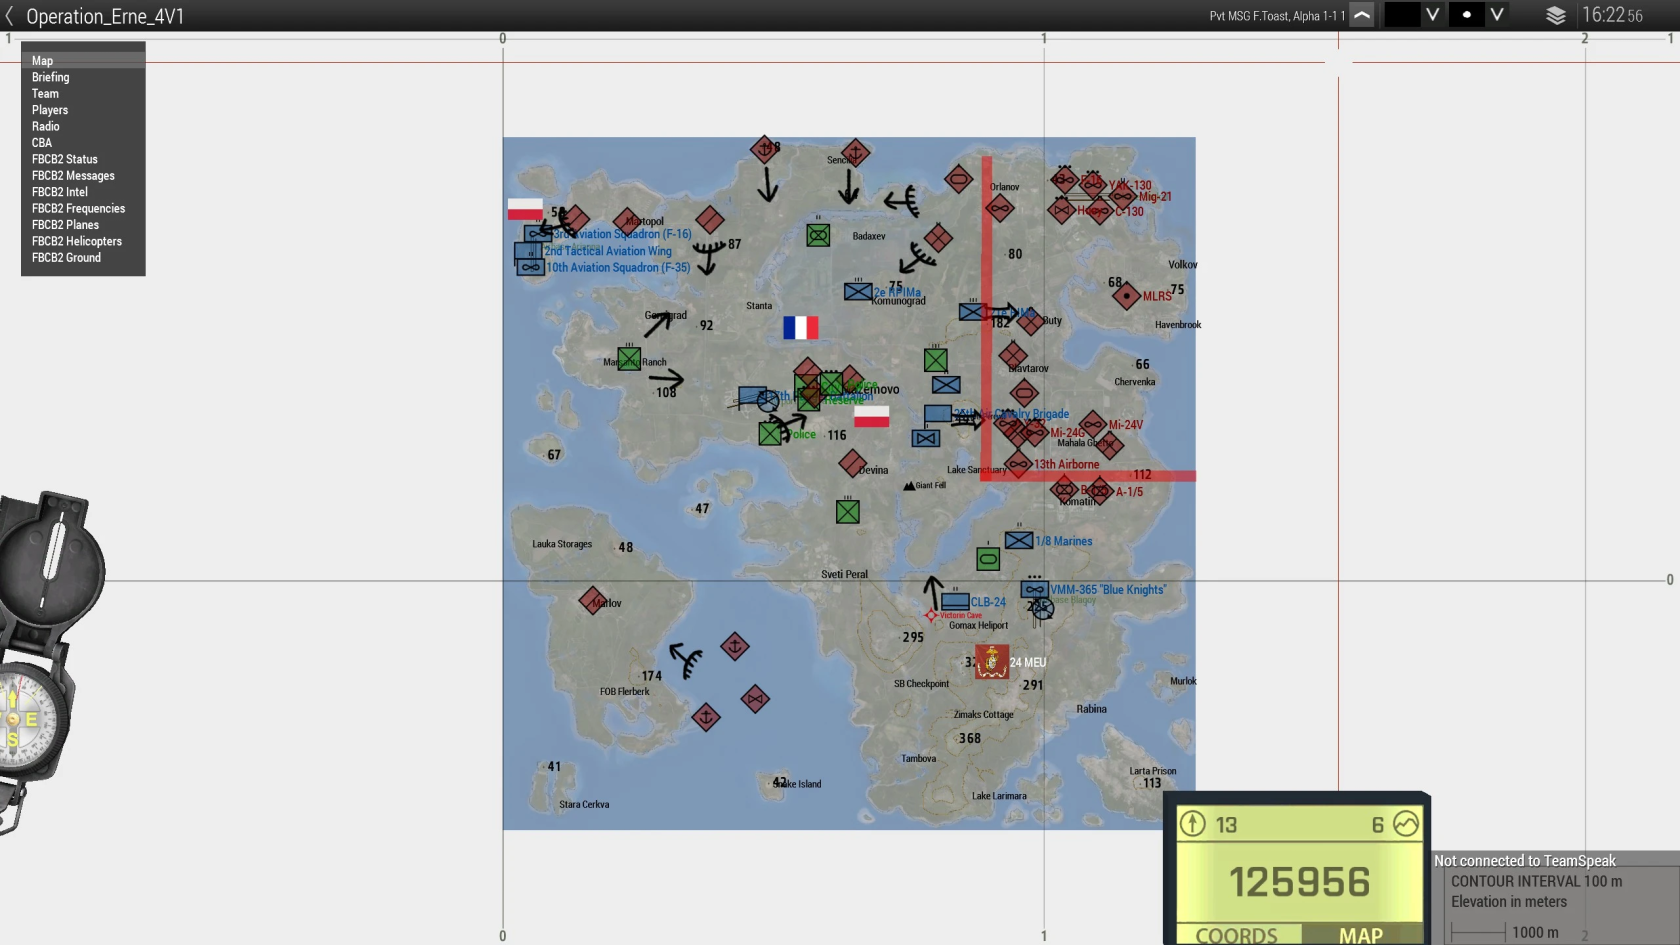
Task: Click the anchor marker near FOB Flerberk
Action: pos(705,719)
